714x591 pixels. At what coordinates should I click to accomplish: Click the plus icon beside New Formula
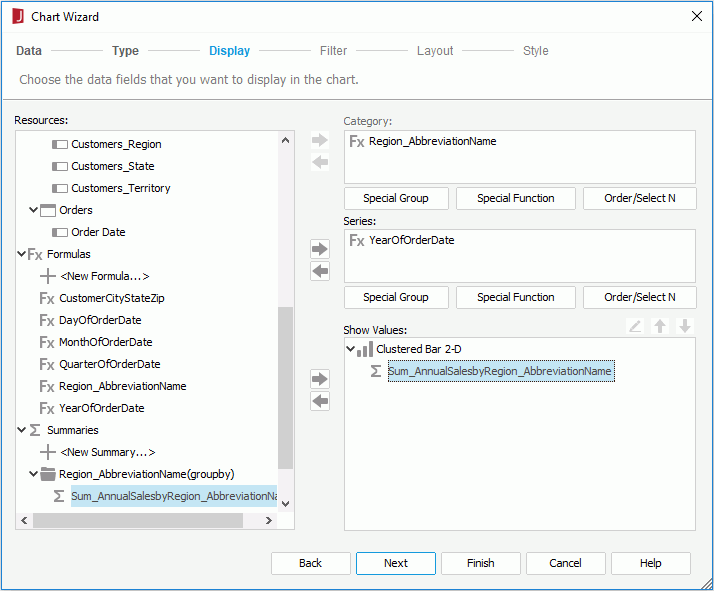[47, 276]
